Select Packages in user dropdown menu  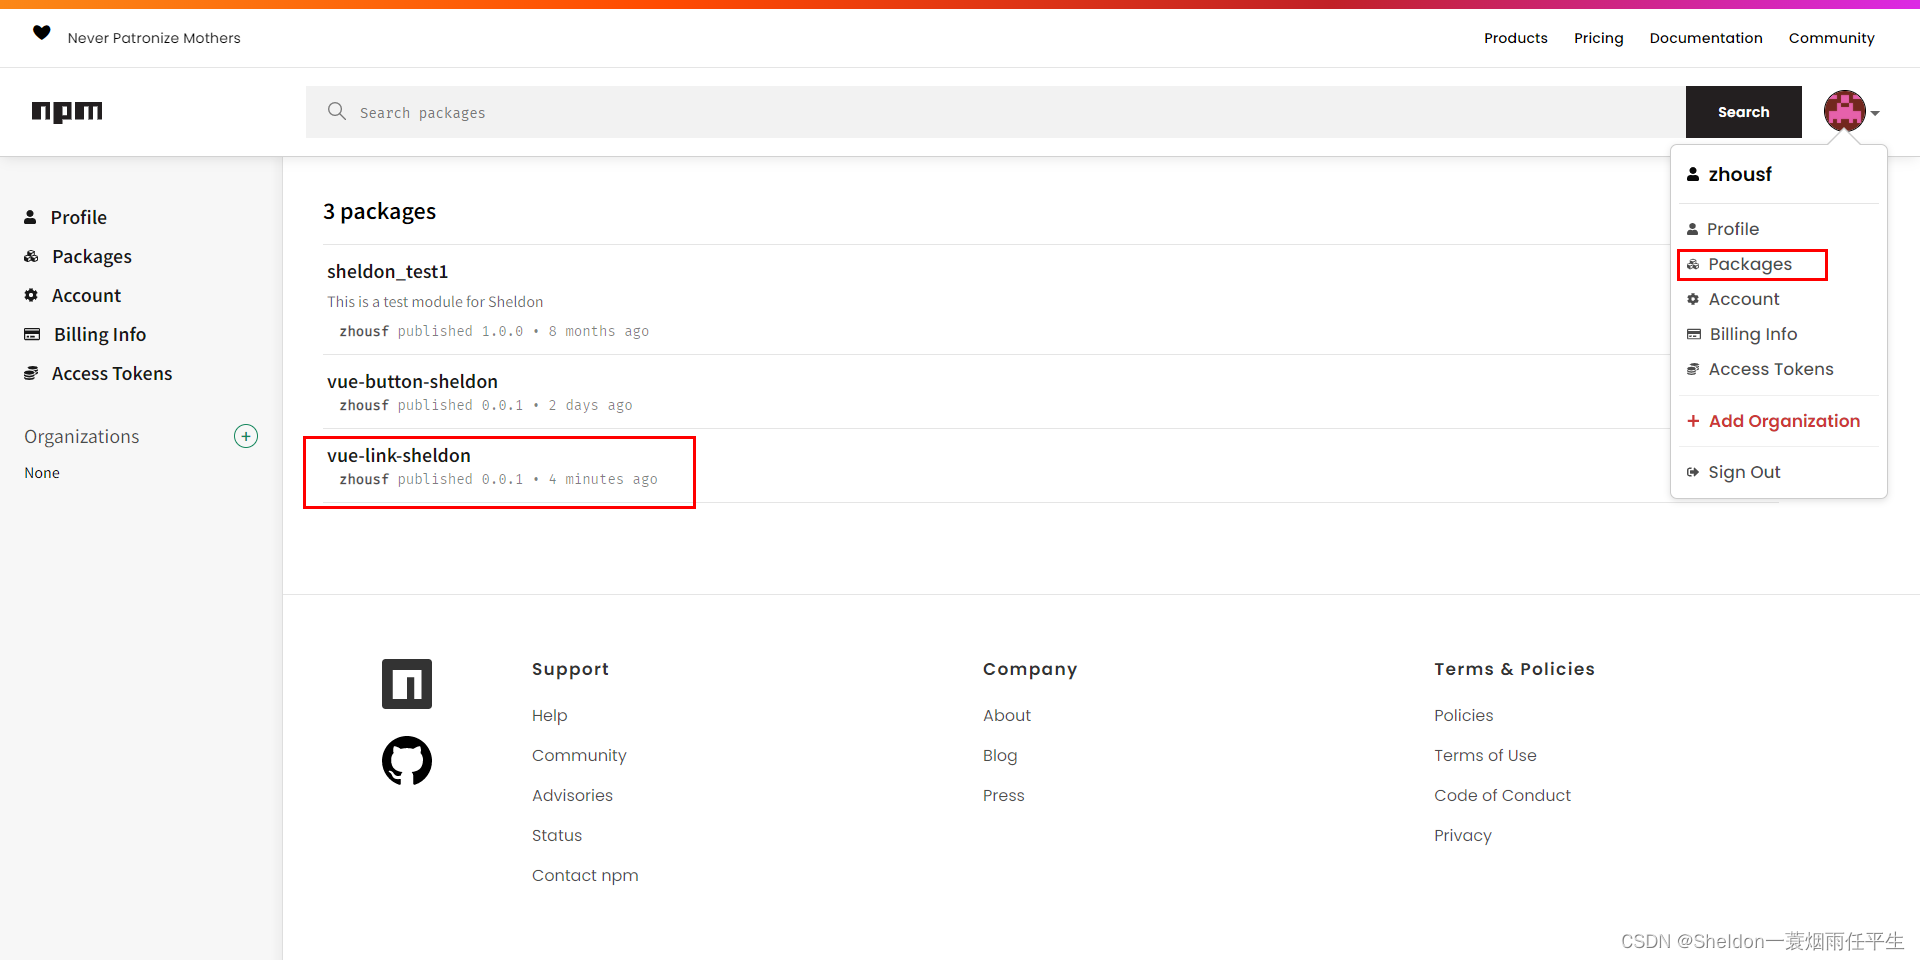pos(1749,264)
